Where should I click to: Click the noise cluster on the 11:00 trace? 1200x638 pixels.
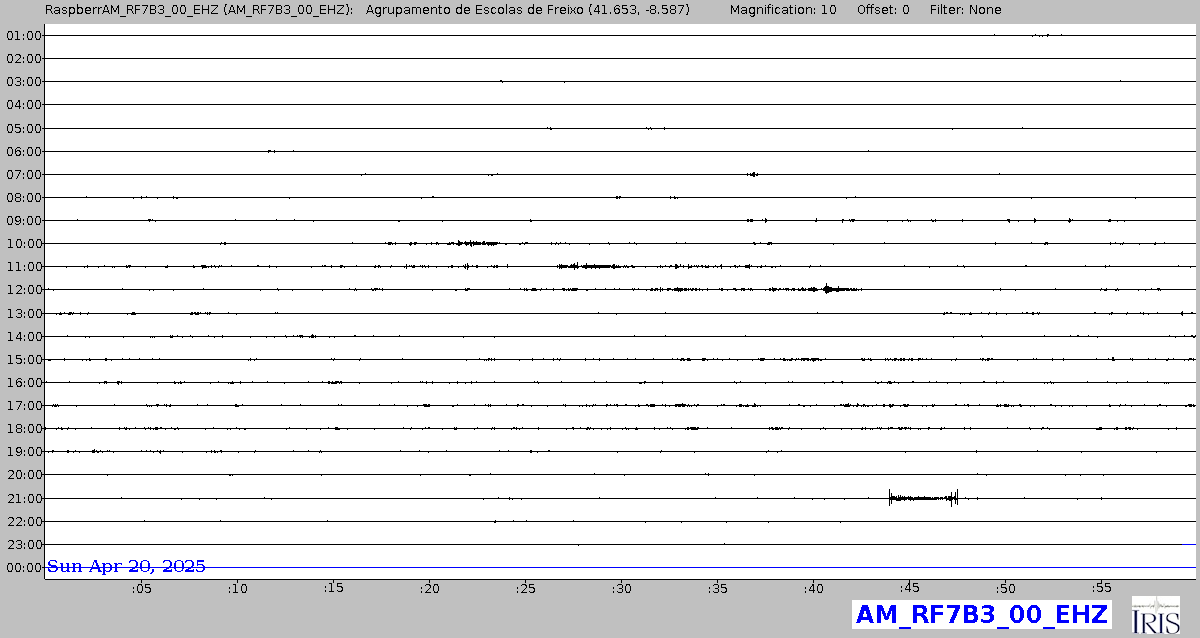pos(590,266)
